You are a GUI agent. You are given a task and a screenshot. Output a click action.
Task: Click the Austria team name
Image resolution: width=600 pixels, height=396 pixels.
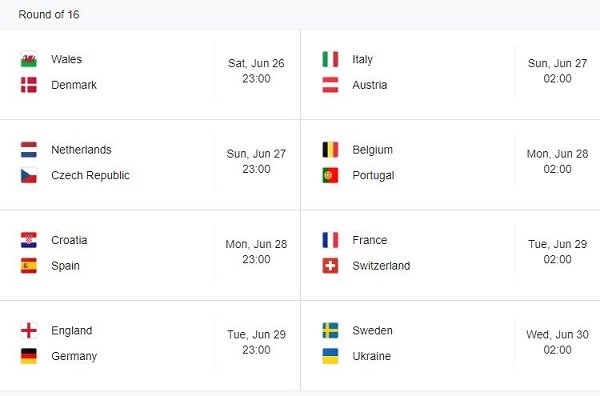pos(370,85)
